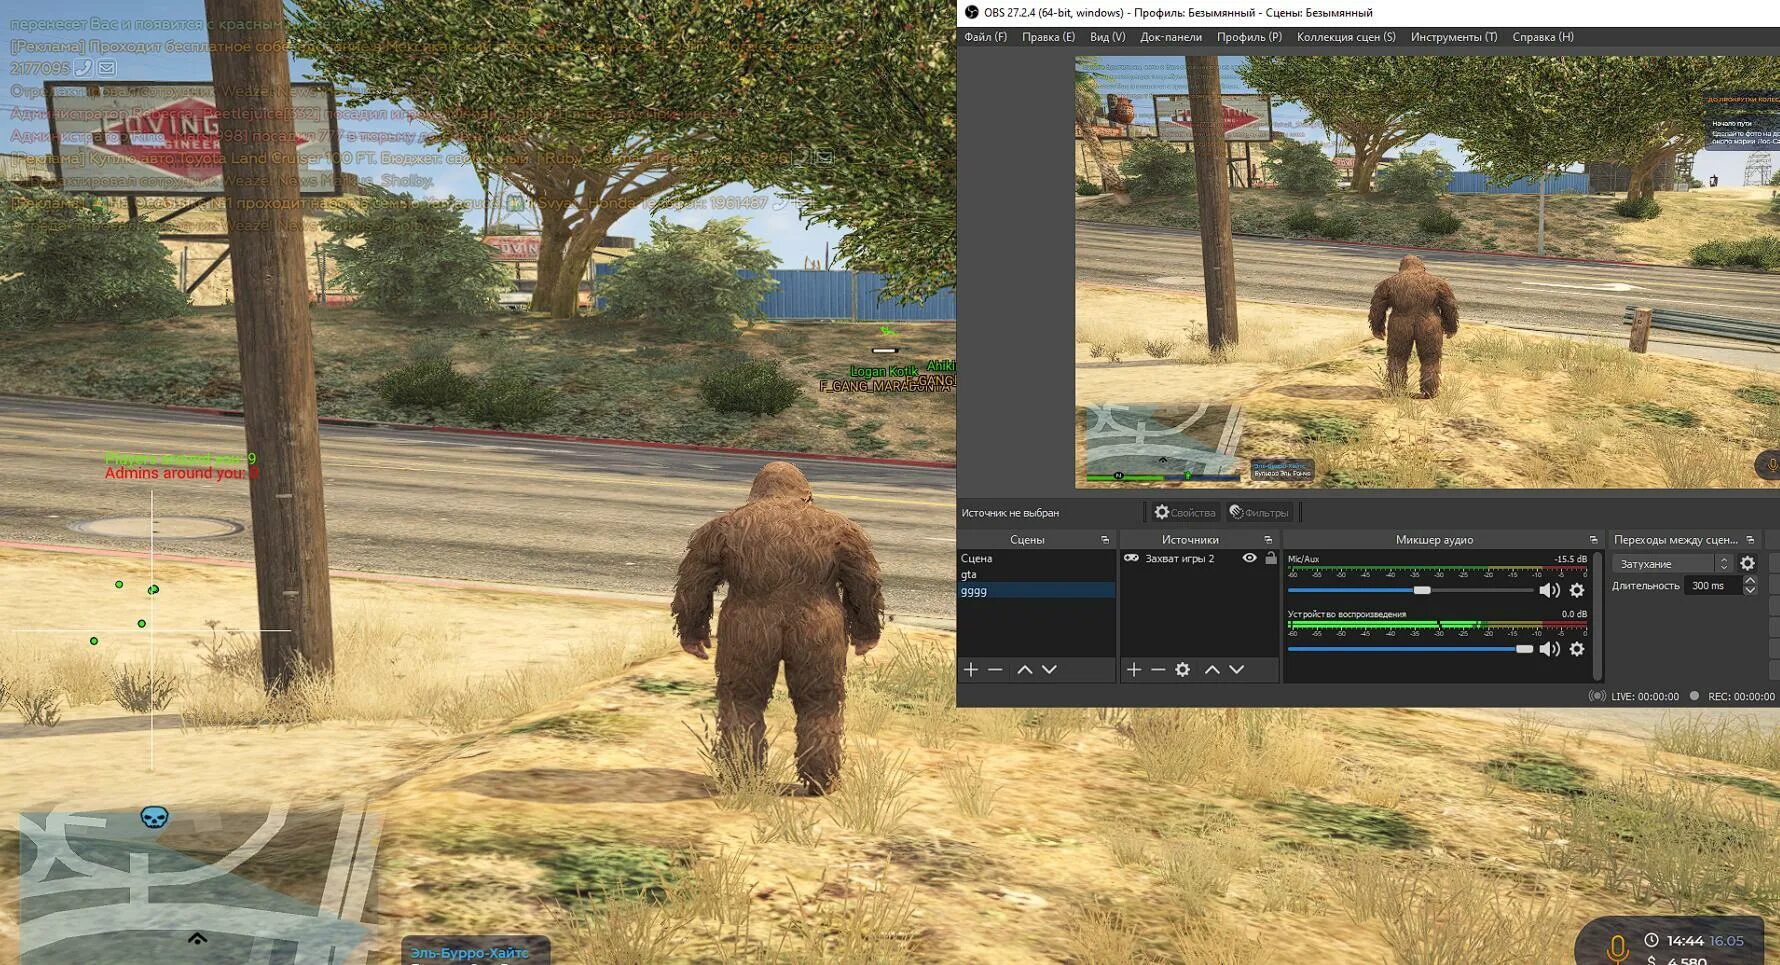Click Свойства button
This screenshot has height=965, width=1780.
[1184, 513]
